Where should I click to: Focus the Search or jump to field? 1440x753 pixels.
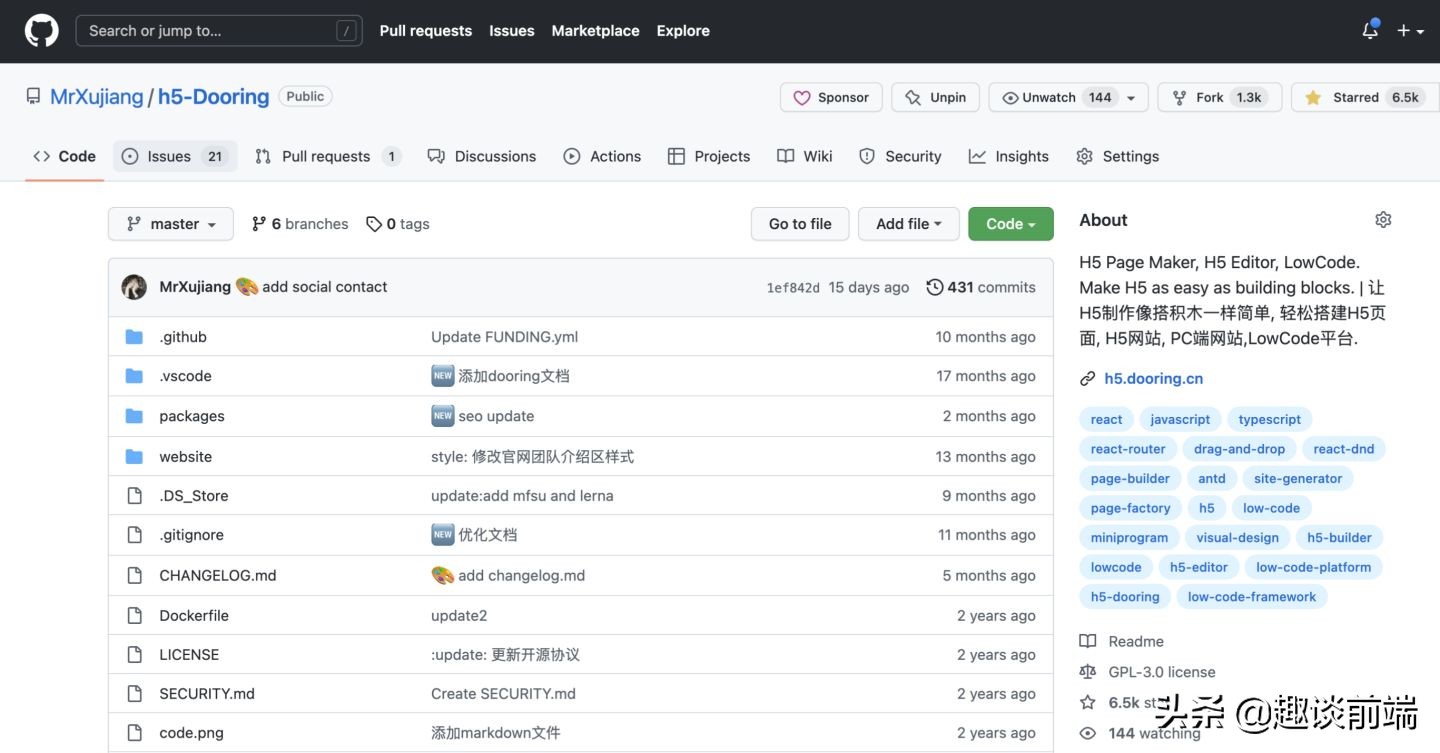pos(219,31)
